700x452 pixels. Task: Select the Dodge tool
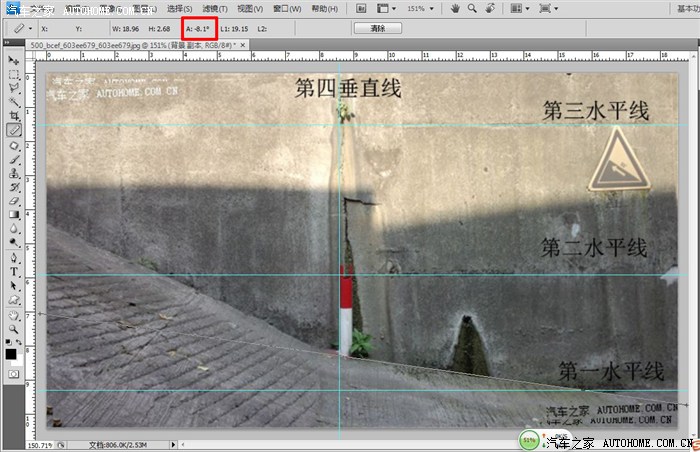pyautogui.click(x=14, y=243)
